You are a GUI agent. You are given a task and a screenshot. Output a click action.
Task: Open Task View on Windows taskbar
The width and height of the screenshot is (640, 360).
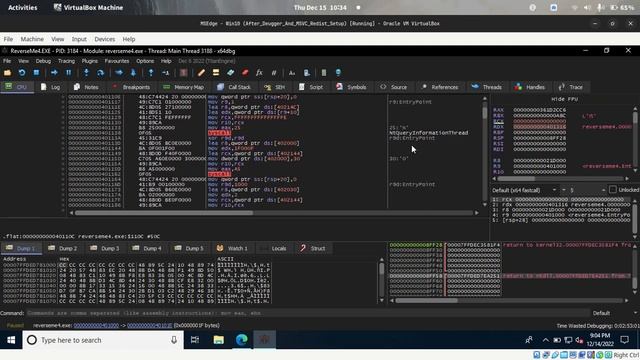tap(195, 340)
